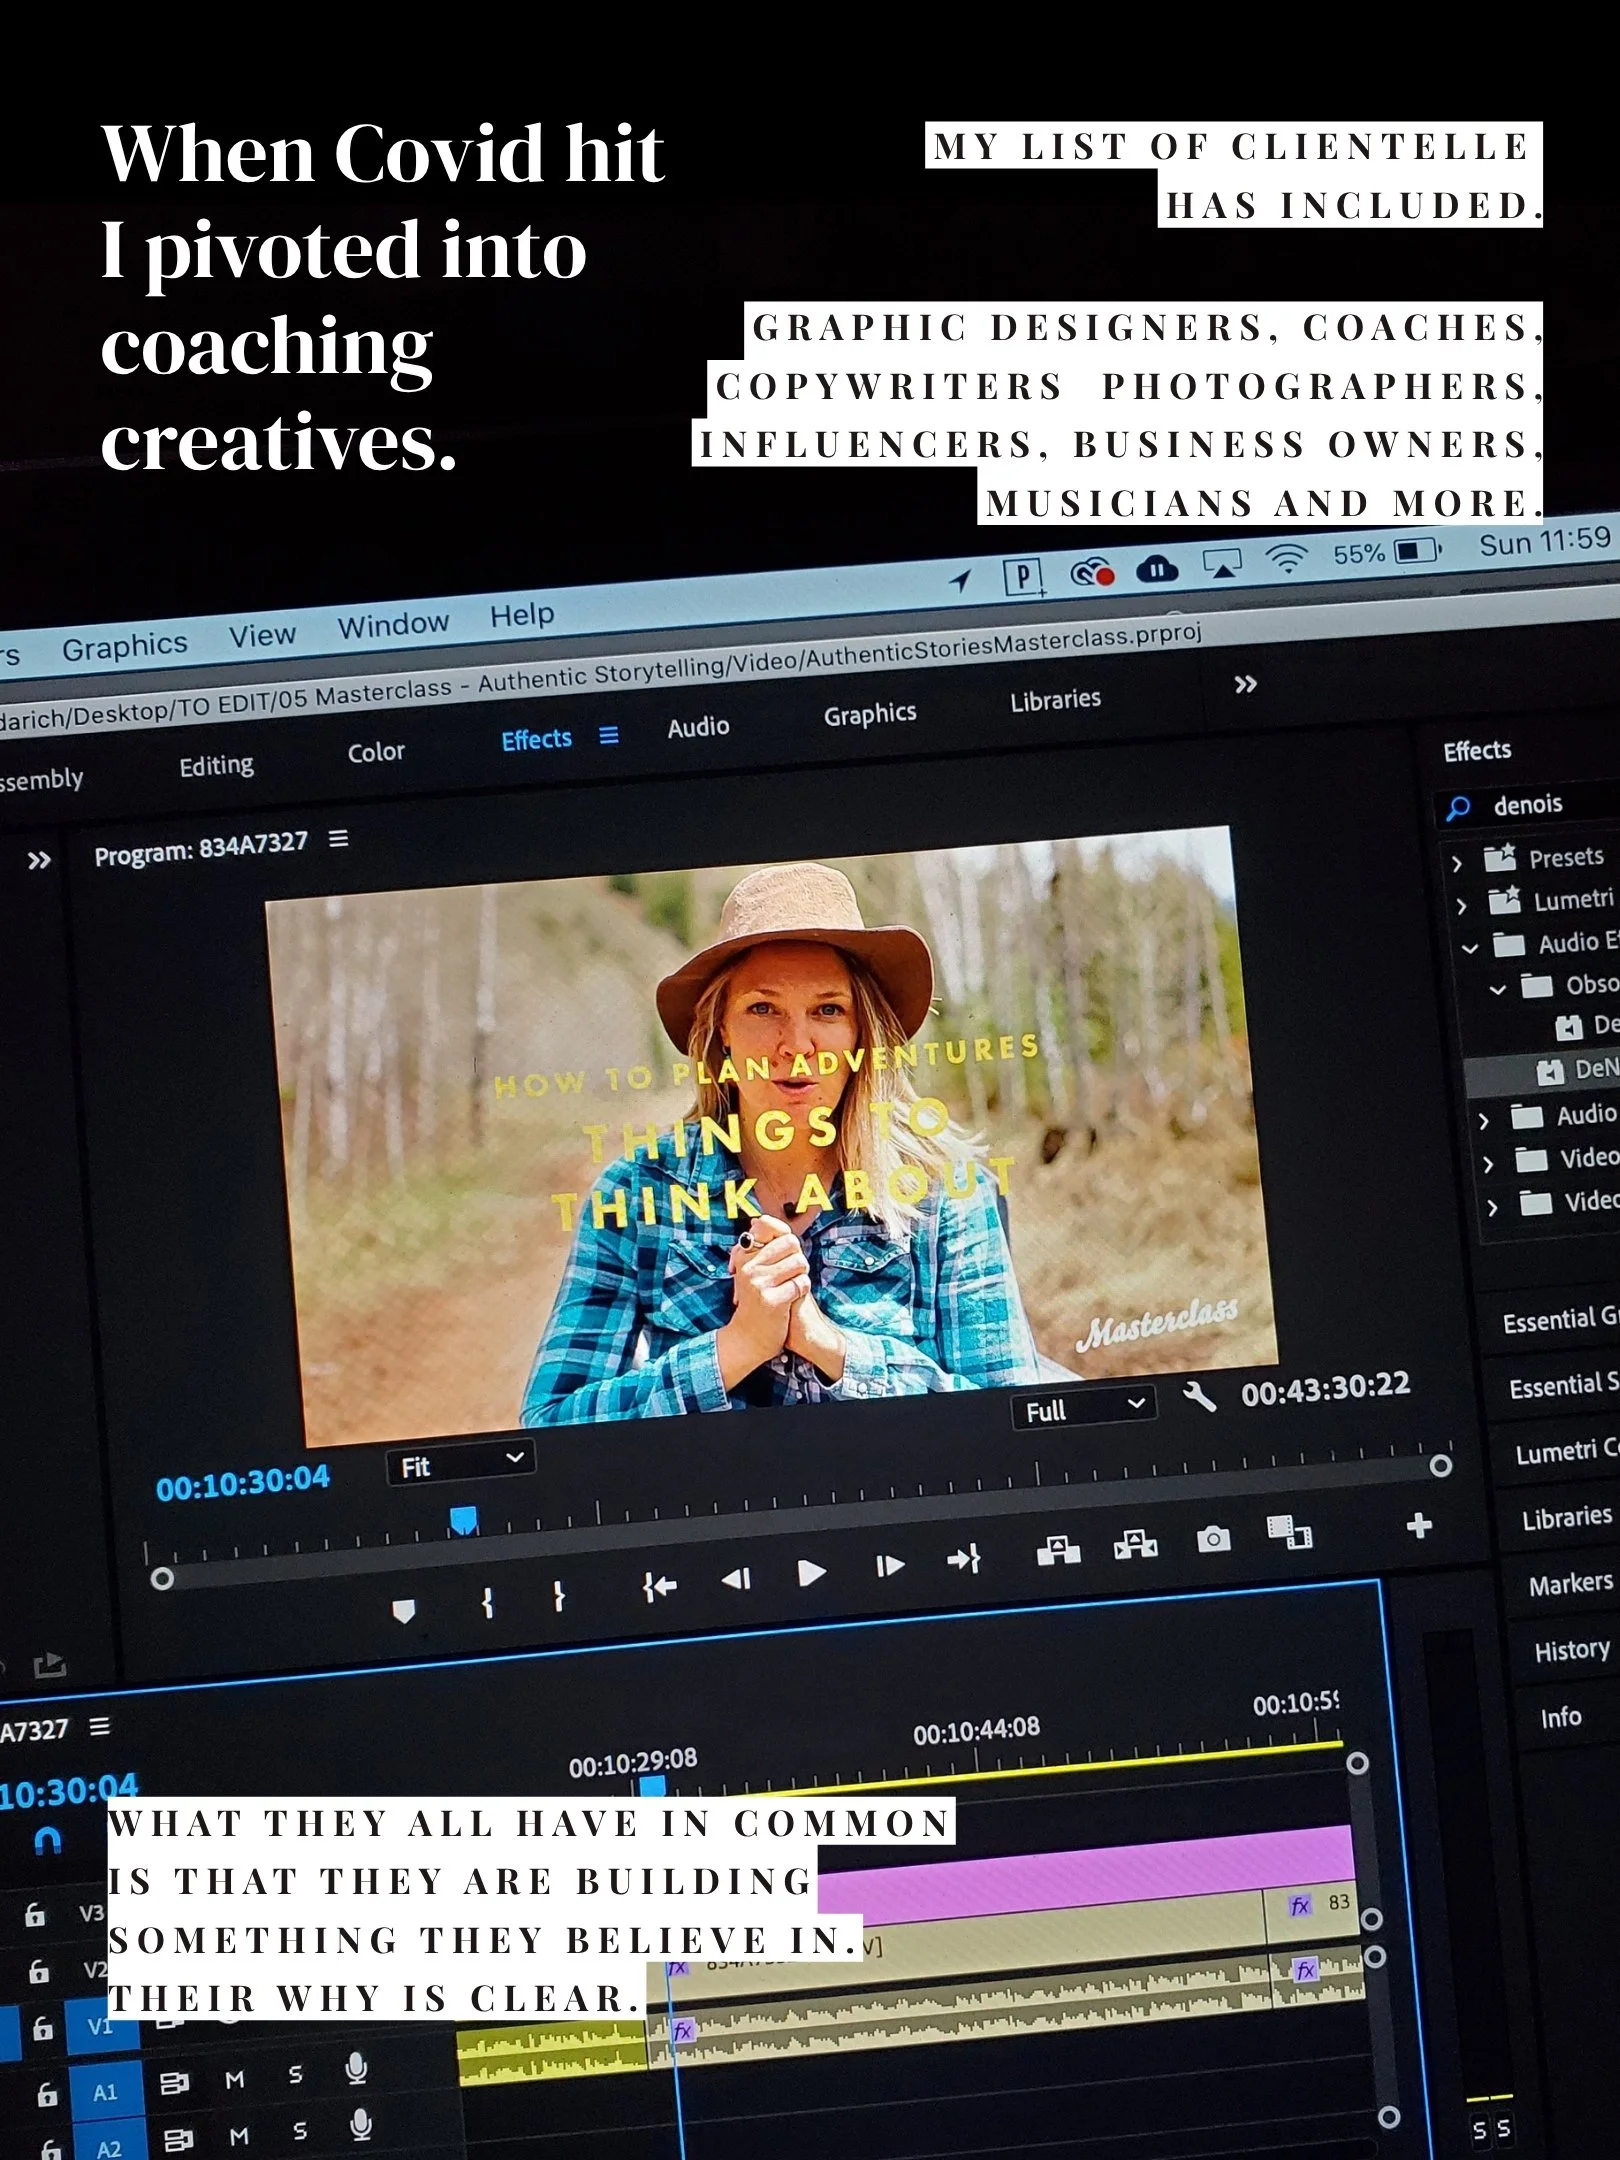Switch to the Audio workspace tab

698,726
